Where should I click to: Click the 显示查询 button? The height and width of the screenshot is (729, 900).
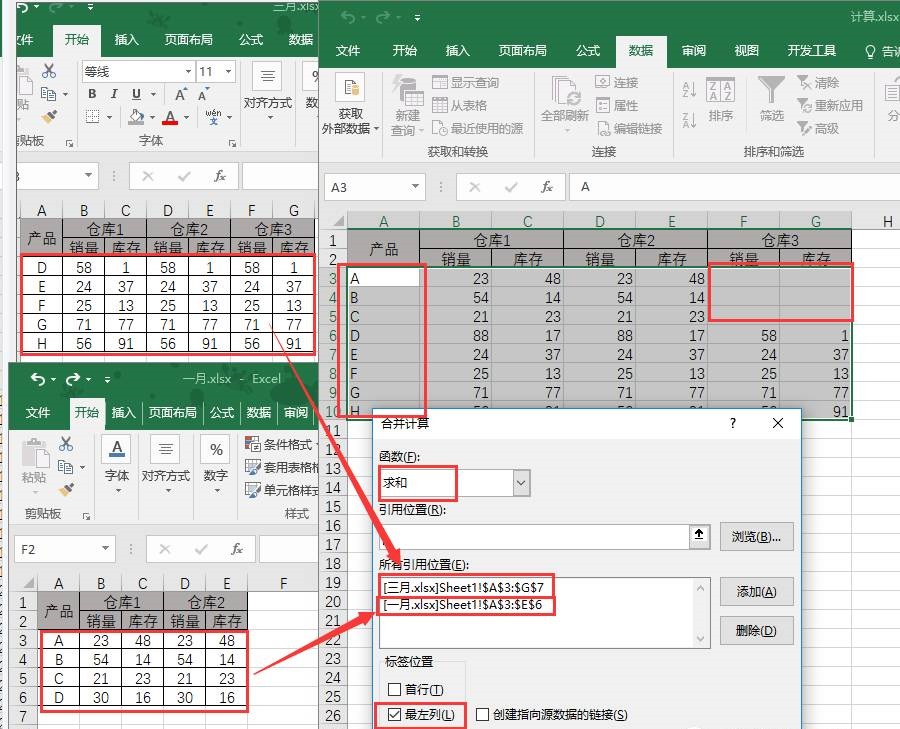465,82
